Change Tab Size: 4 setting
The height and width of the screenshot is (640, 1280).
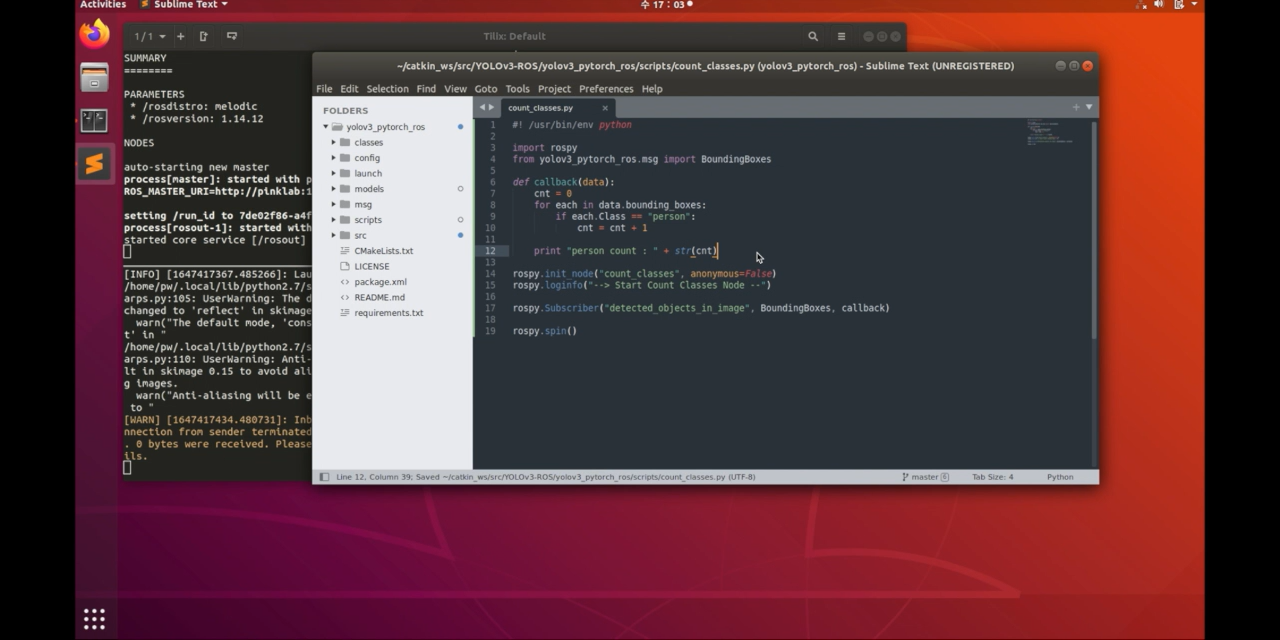[x=992, y=477]
